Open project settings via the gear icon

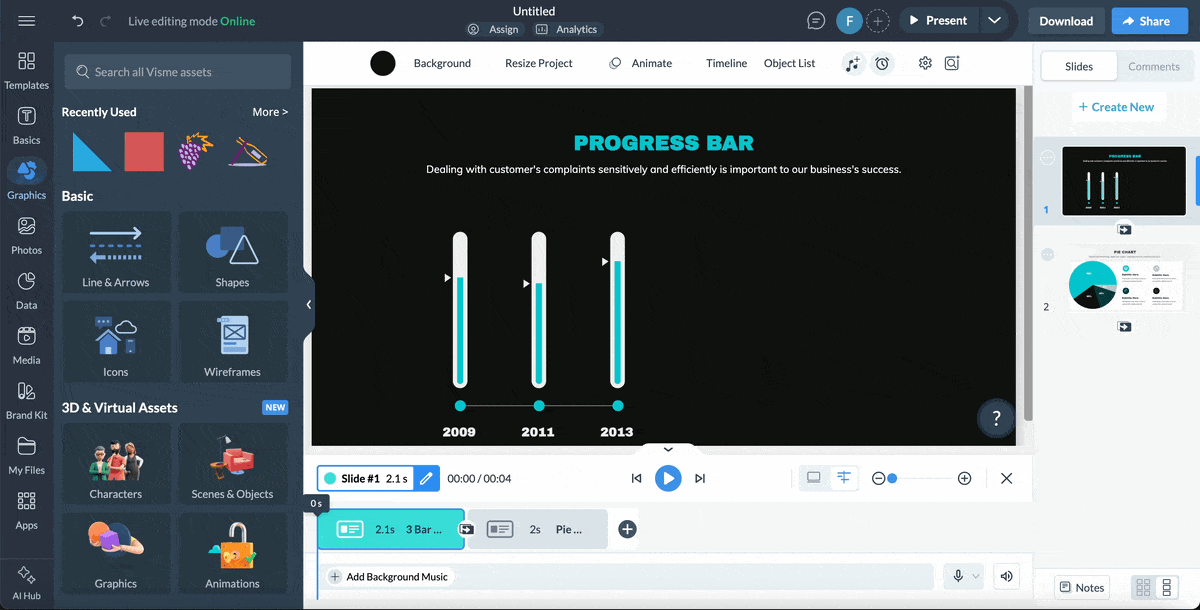pyautogui.click(x=924, y=63)
